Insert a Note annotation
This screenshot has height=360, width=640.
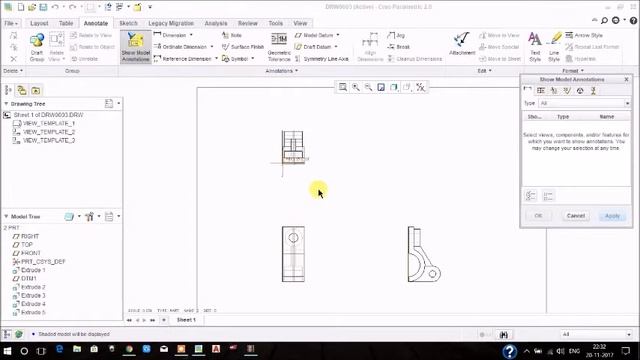(x=232, y=36)
